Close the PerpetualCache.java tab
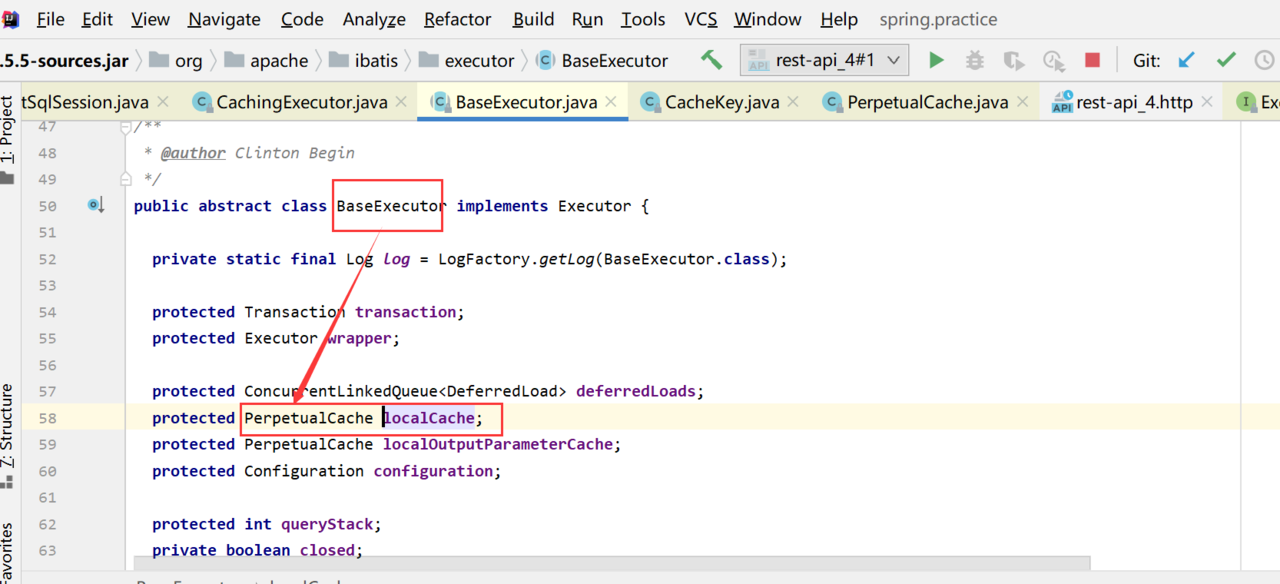Viewport: 1280px width, 584px height. point(1022,101)
